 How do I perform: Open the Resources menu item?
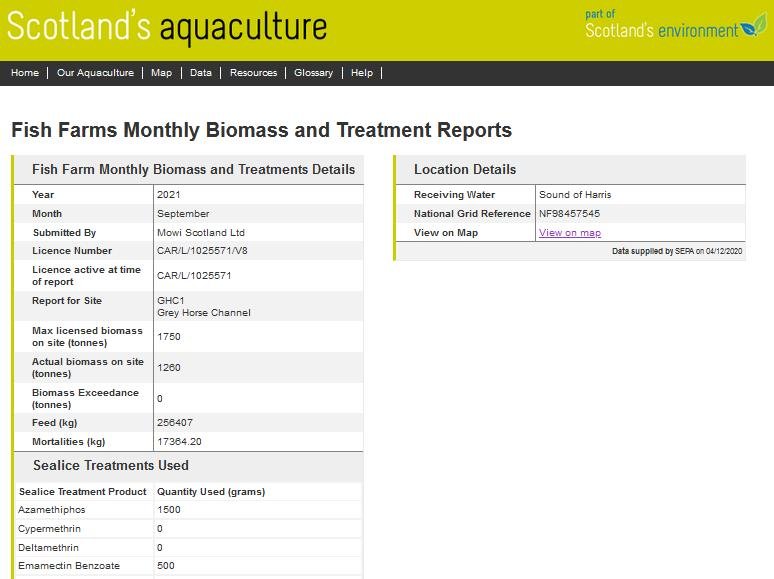tap(253, 73)
